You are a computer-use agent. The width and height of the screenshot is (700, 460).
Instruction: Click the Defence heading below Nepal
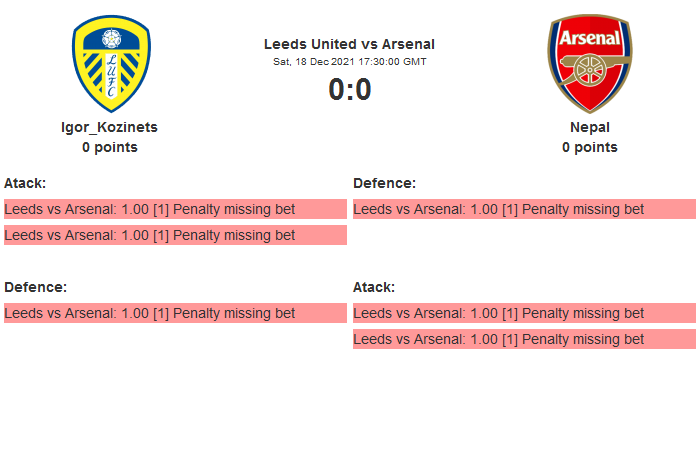pos(384,183)
